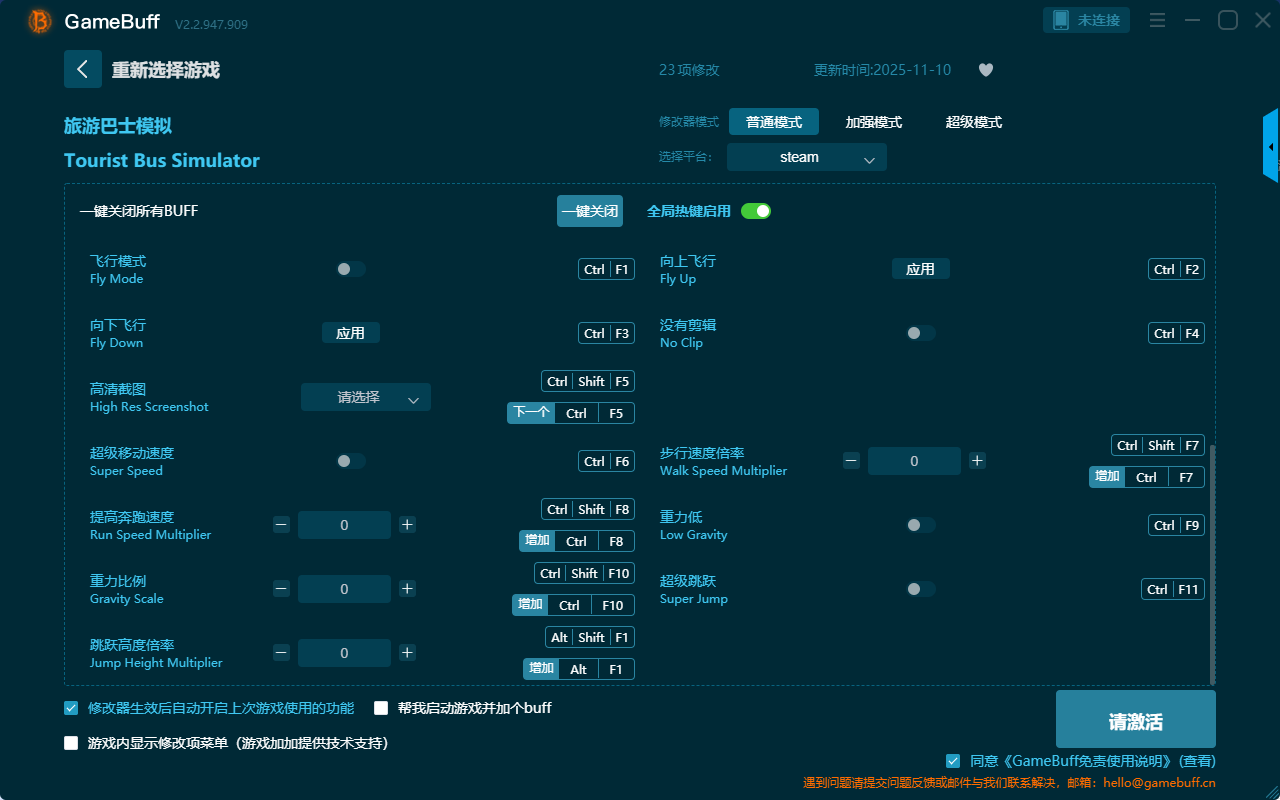Switch to 加强模式 tab
1280x800 pixels.
(873, 122)
